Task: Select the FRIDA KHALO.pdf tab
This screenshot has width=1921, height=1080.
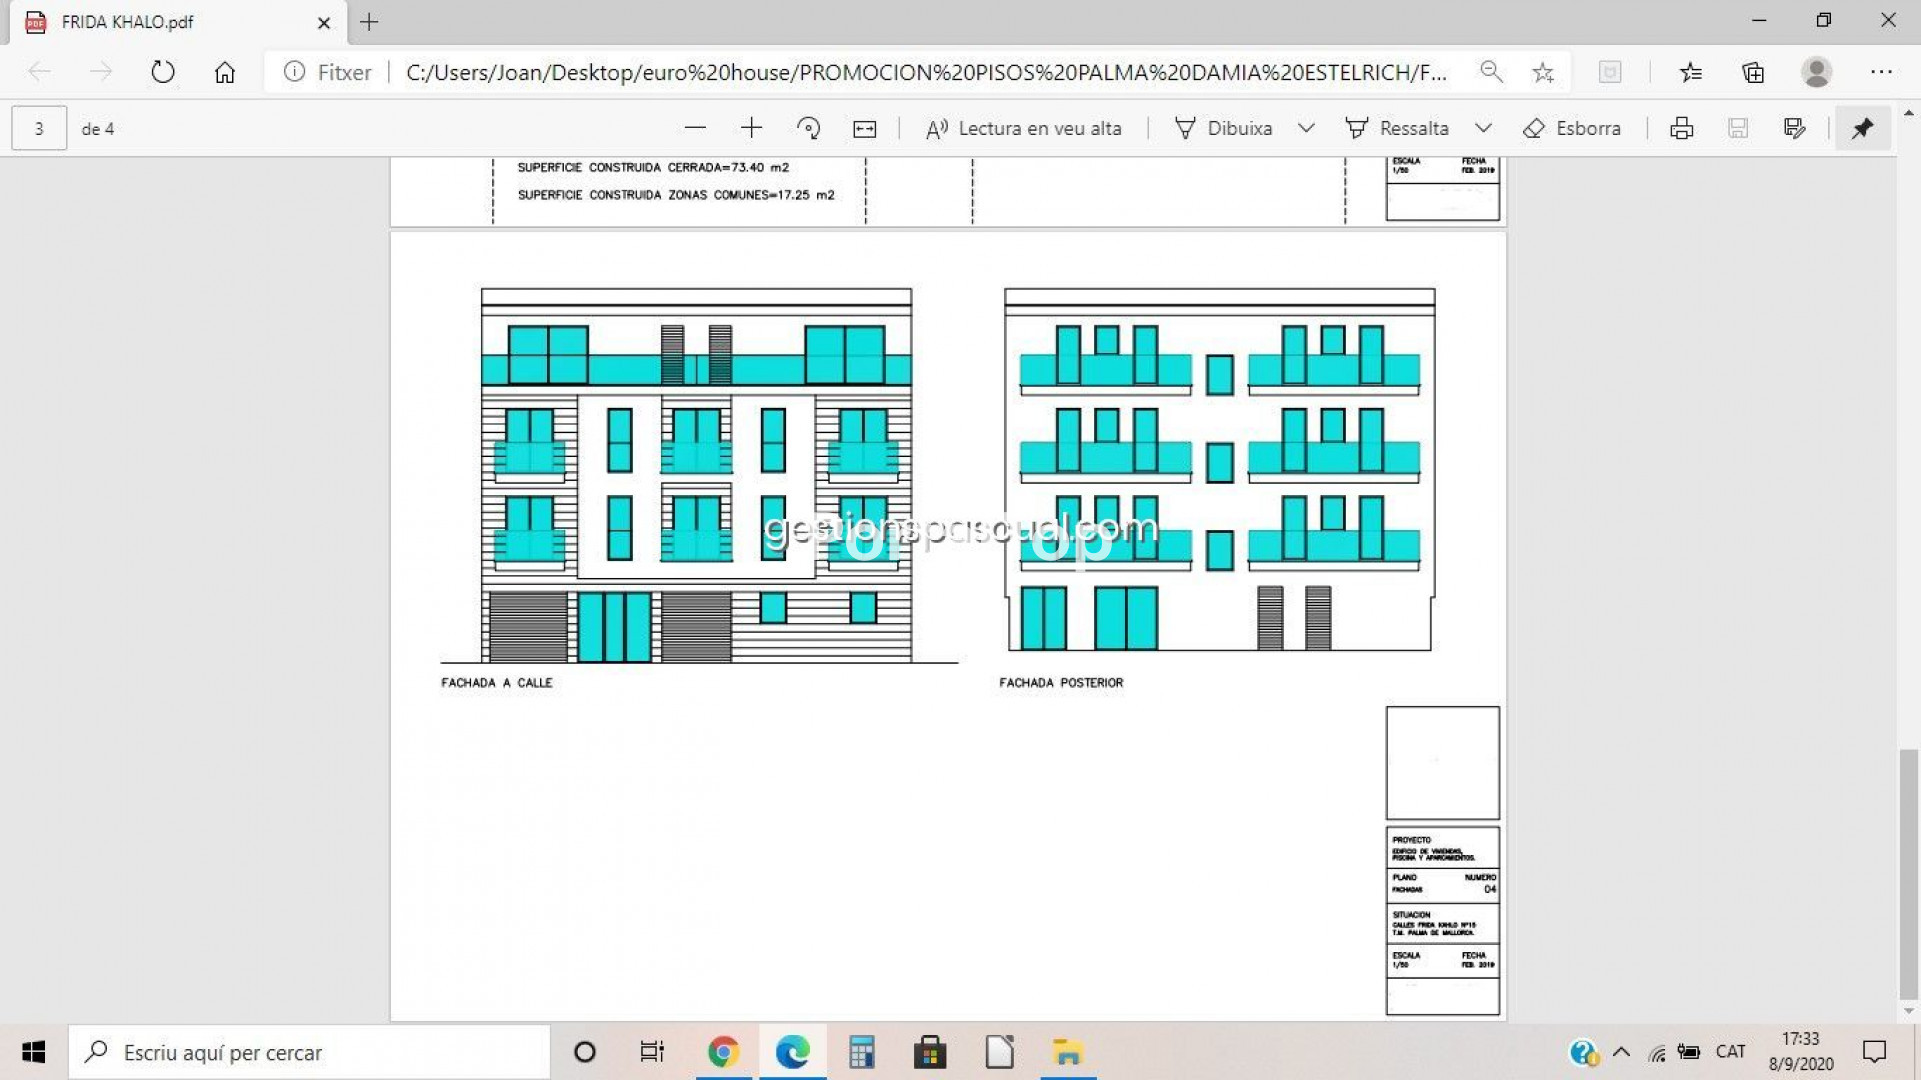Action: click(x=160, y=22)
